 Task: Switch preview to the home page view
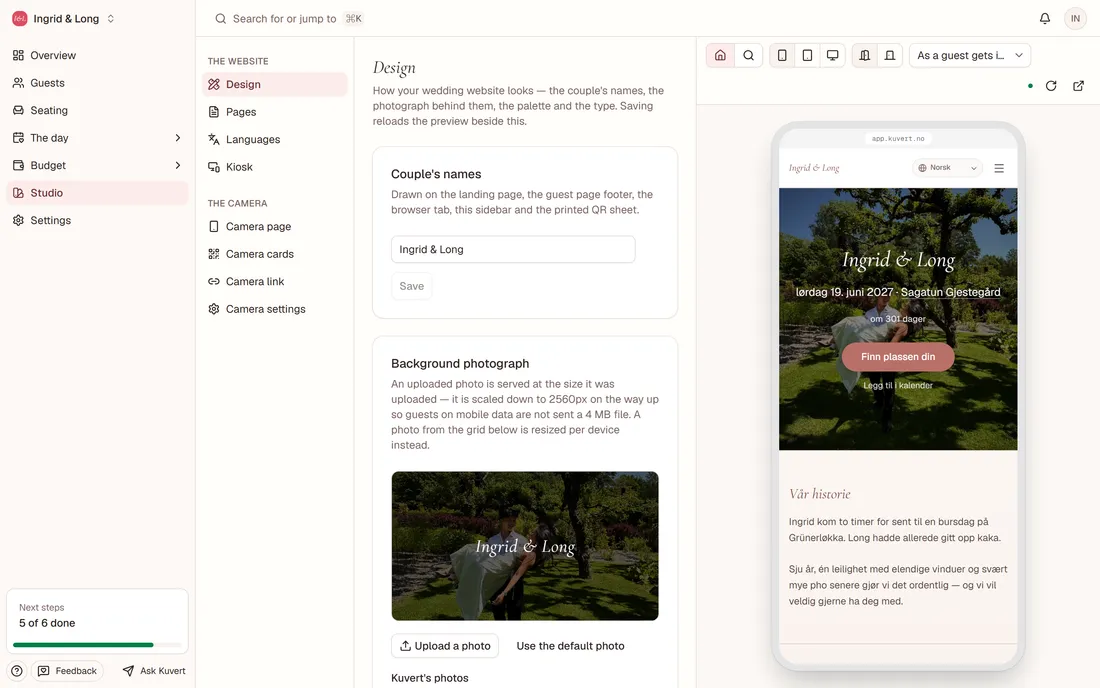(x=720, y=55)
